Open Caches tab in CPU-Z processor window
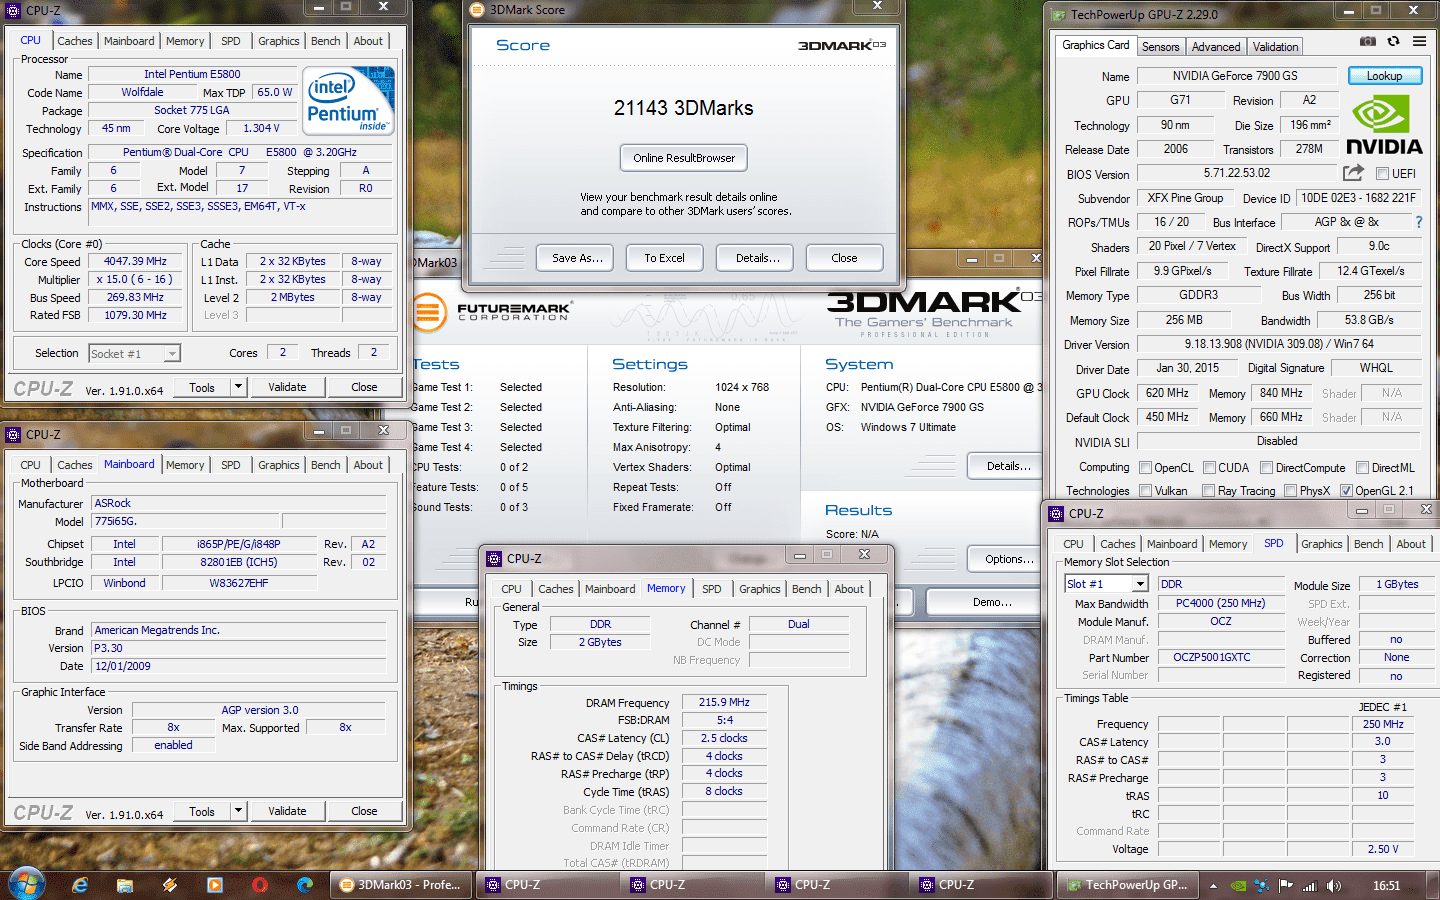 pos(75,41)
